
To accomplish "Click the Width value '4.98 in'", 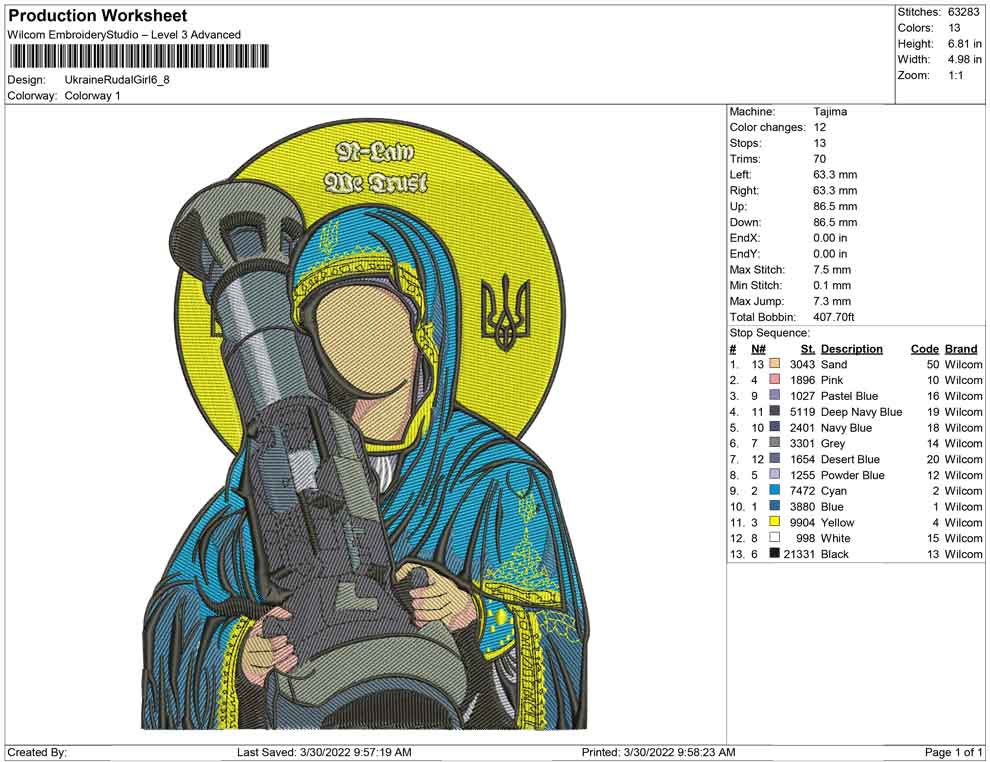I will (965, 59).
